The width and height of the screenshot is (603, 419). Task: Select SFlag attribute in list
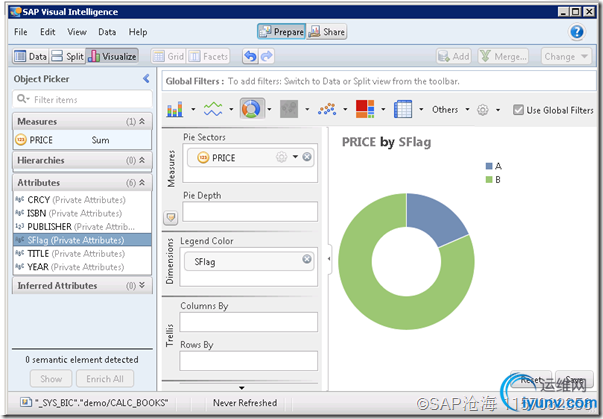pyautogui.click(x=82, y=240)
